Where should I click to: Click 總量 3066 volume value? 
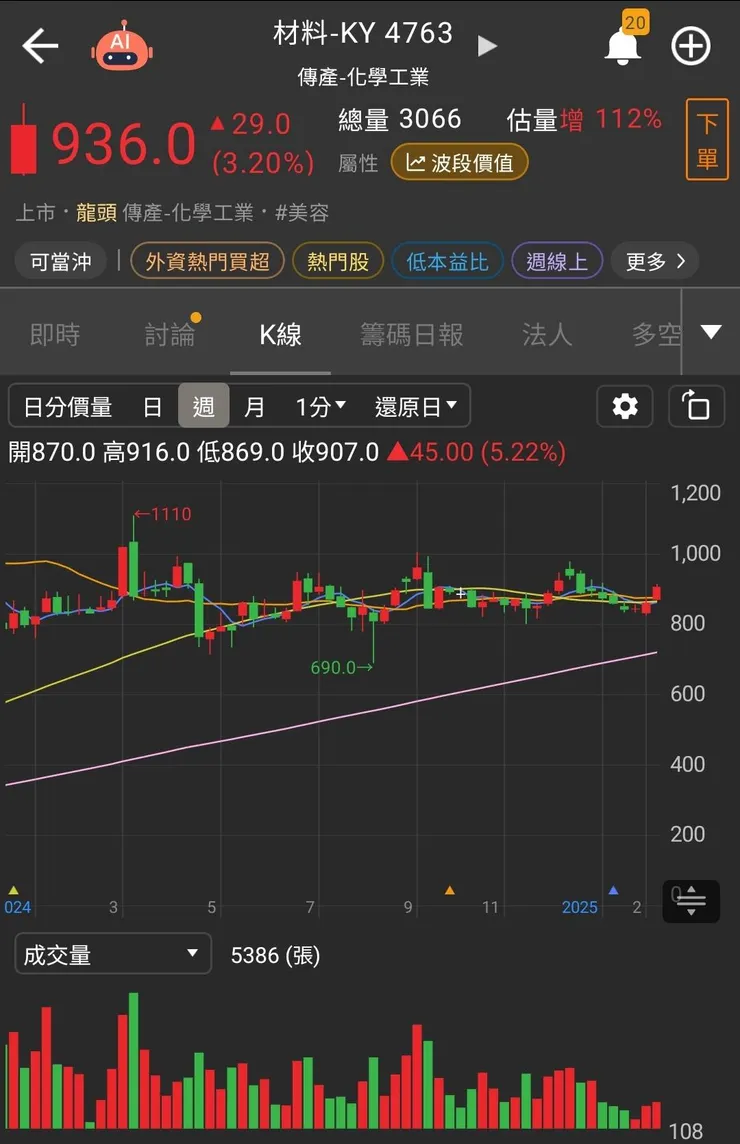point(400,119)
